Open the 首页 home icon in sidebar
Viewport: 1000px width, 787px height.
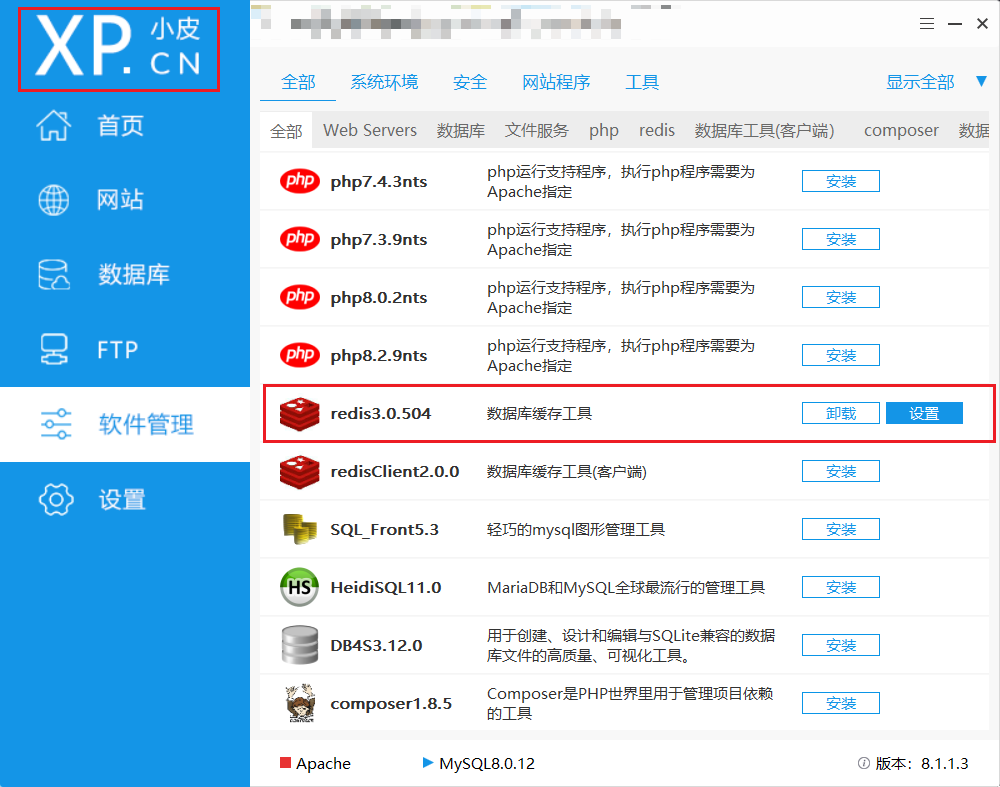click(x=54, y=125)
